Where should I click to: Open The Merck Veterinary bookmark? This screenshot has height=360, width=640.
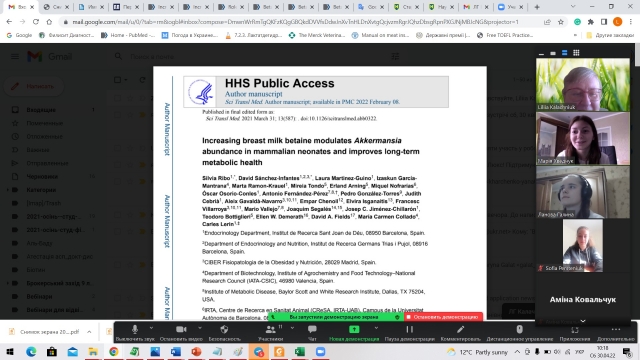click(317, 35)
